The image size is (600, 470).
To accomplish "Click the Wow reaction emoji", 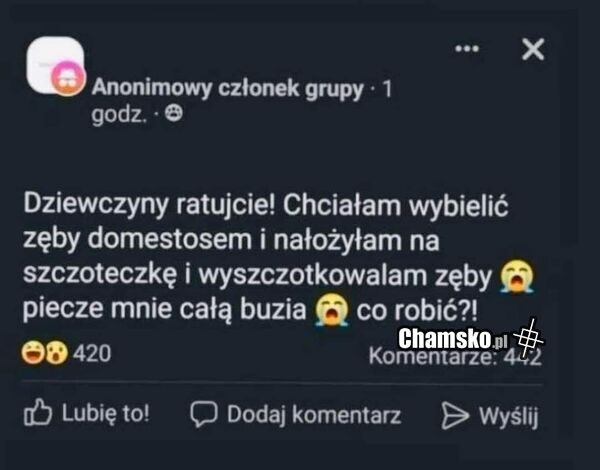I will pyautogui.click(x=57, y=352).
